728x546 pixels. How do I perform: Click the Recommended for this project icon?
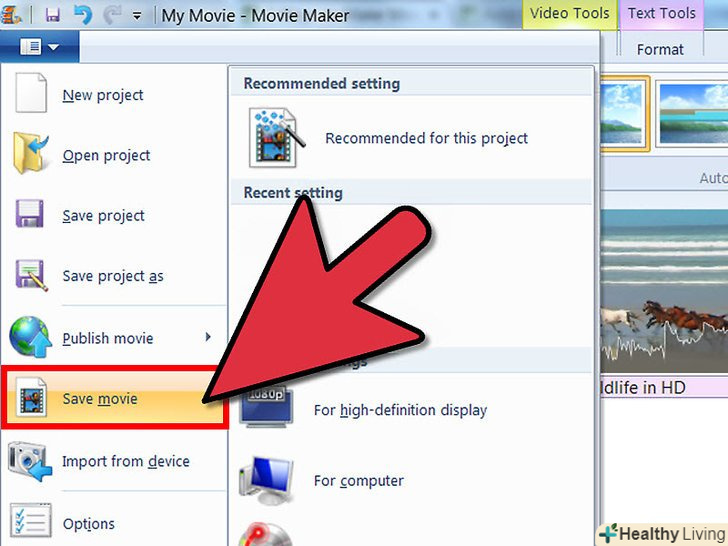[x=276, y=137]
